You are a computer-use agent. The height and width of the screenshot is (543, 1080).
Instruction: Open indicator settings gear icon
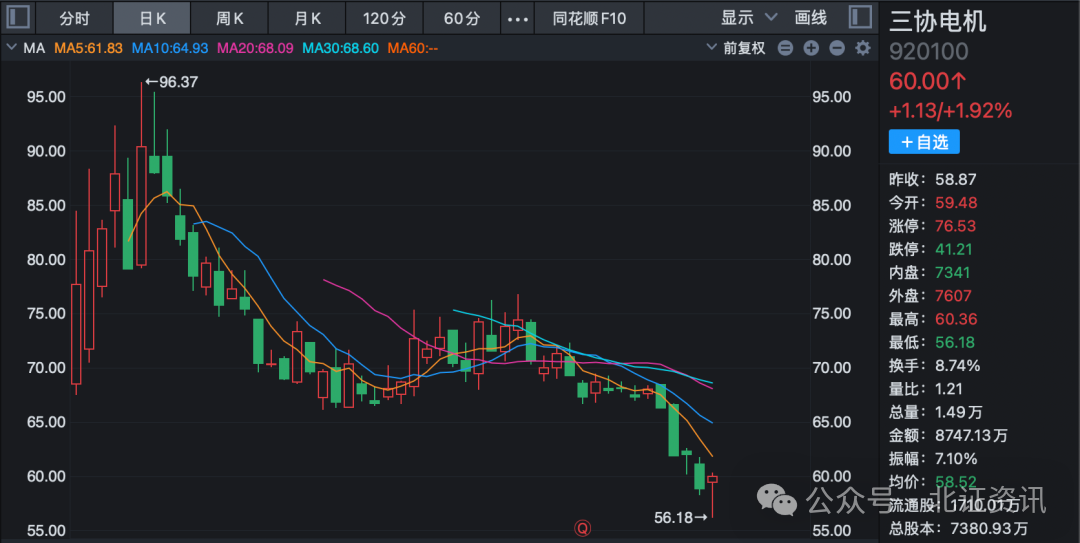point(862,48)
